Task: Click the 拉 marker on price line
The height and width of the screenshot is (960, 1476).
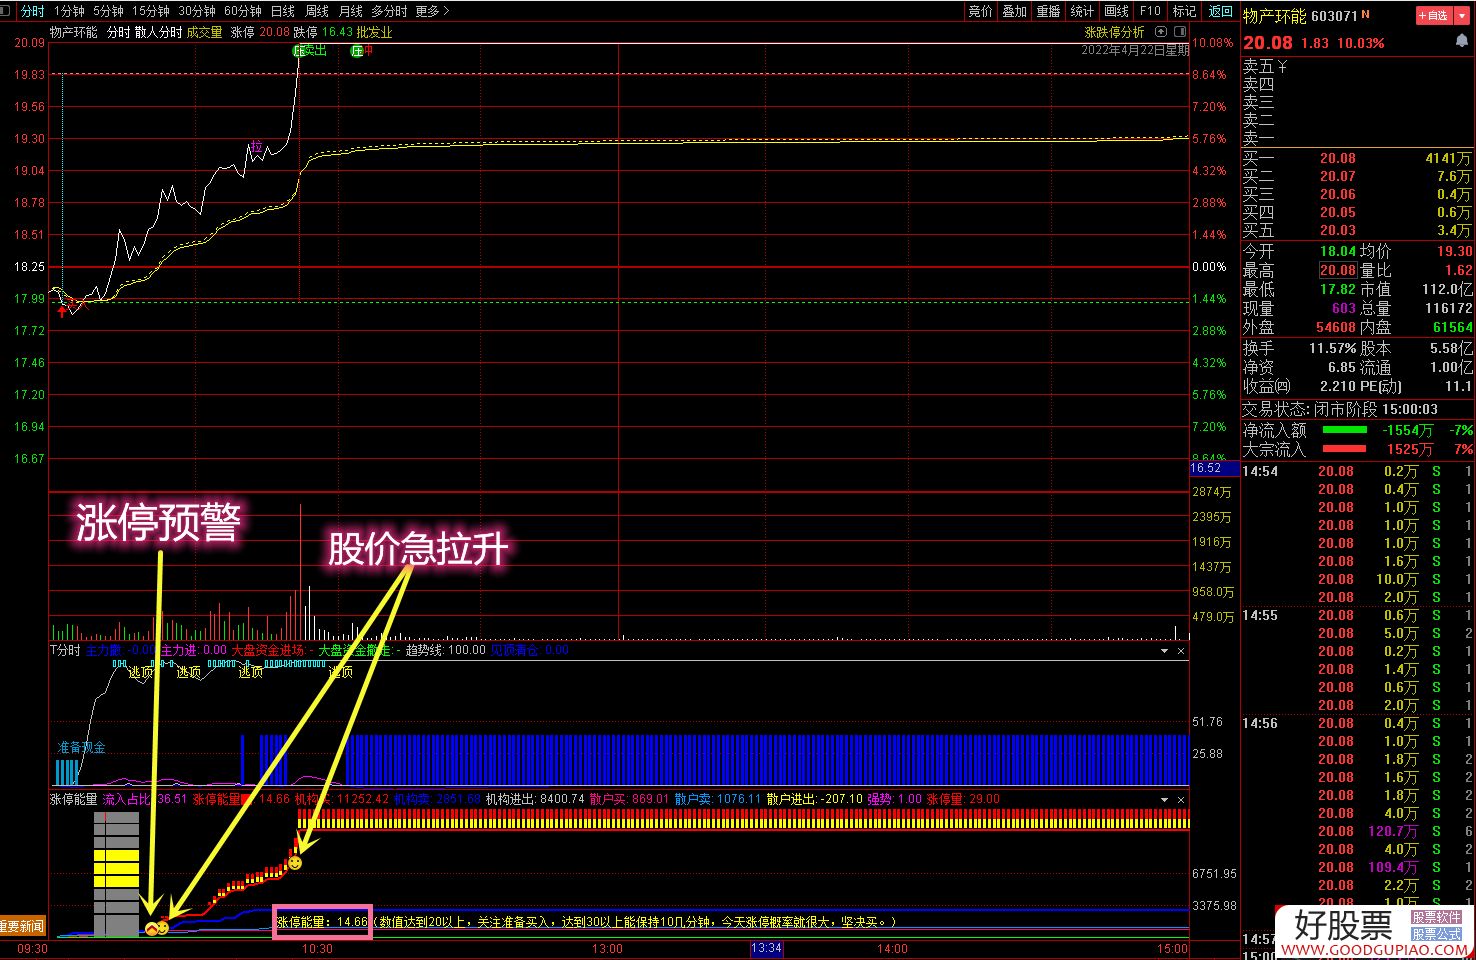Action: pyautogui.click(x=256, y=148)
